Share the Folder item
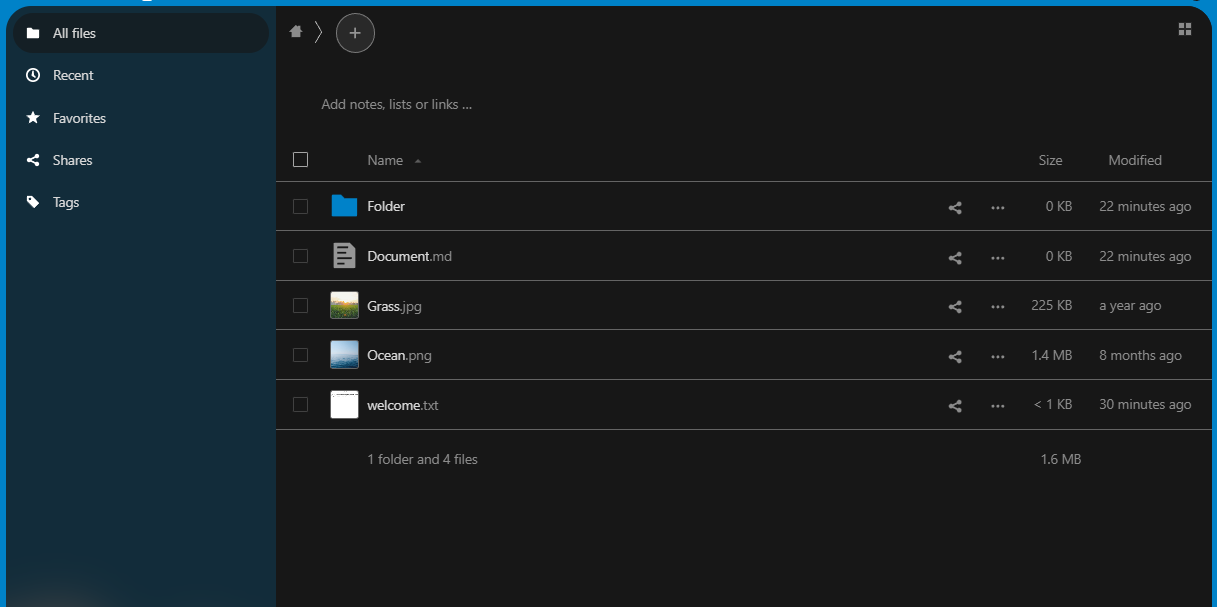This screenshot has height=607, width=1217. [x=955, y=207]
